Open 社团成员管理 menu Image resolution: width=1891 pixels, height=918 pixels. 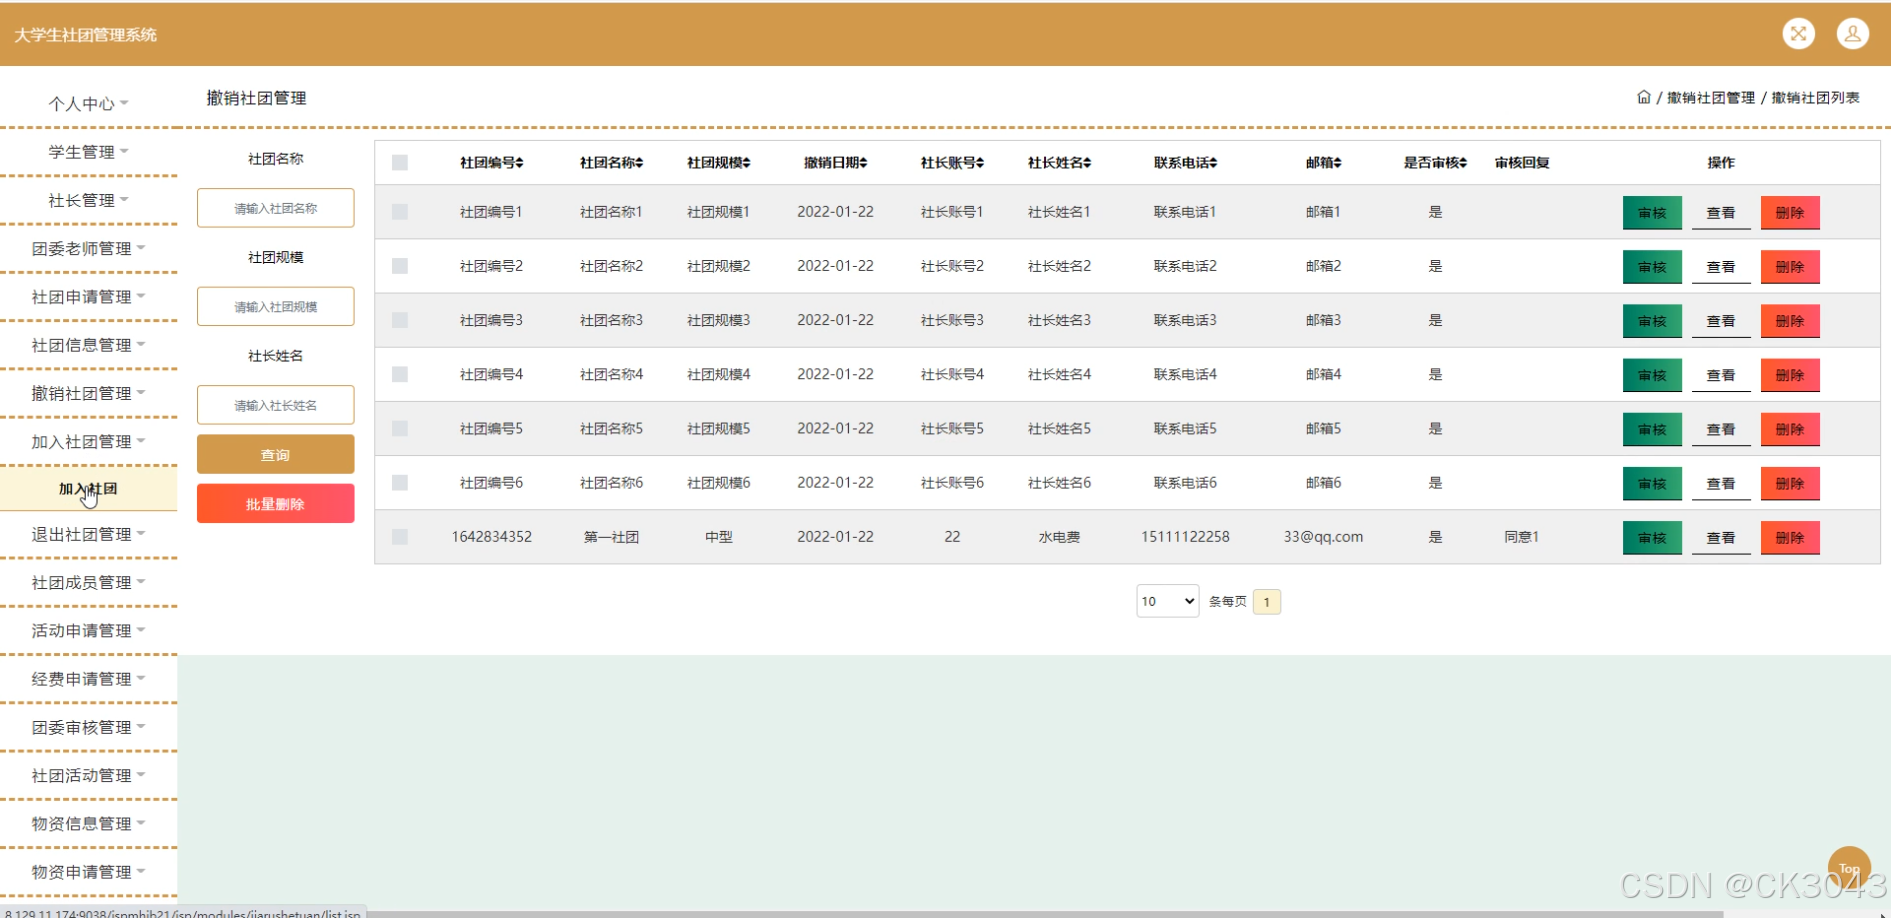(x=88, y=582)
